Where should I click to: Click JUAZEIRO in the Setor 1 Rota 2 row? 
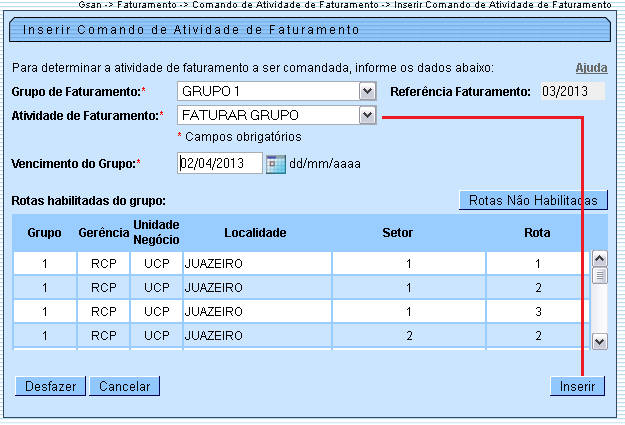(213, 287)
